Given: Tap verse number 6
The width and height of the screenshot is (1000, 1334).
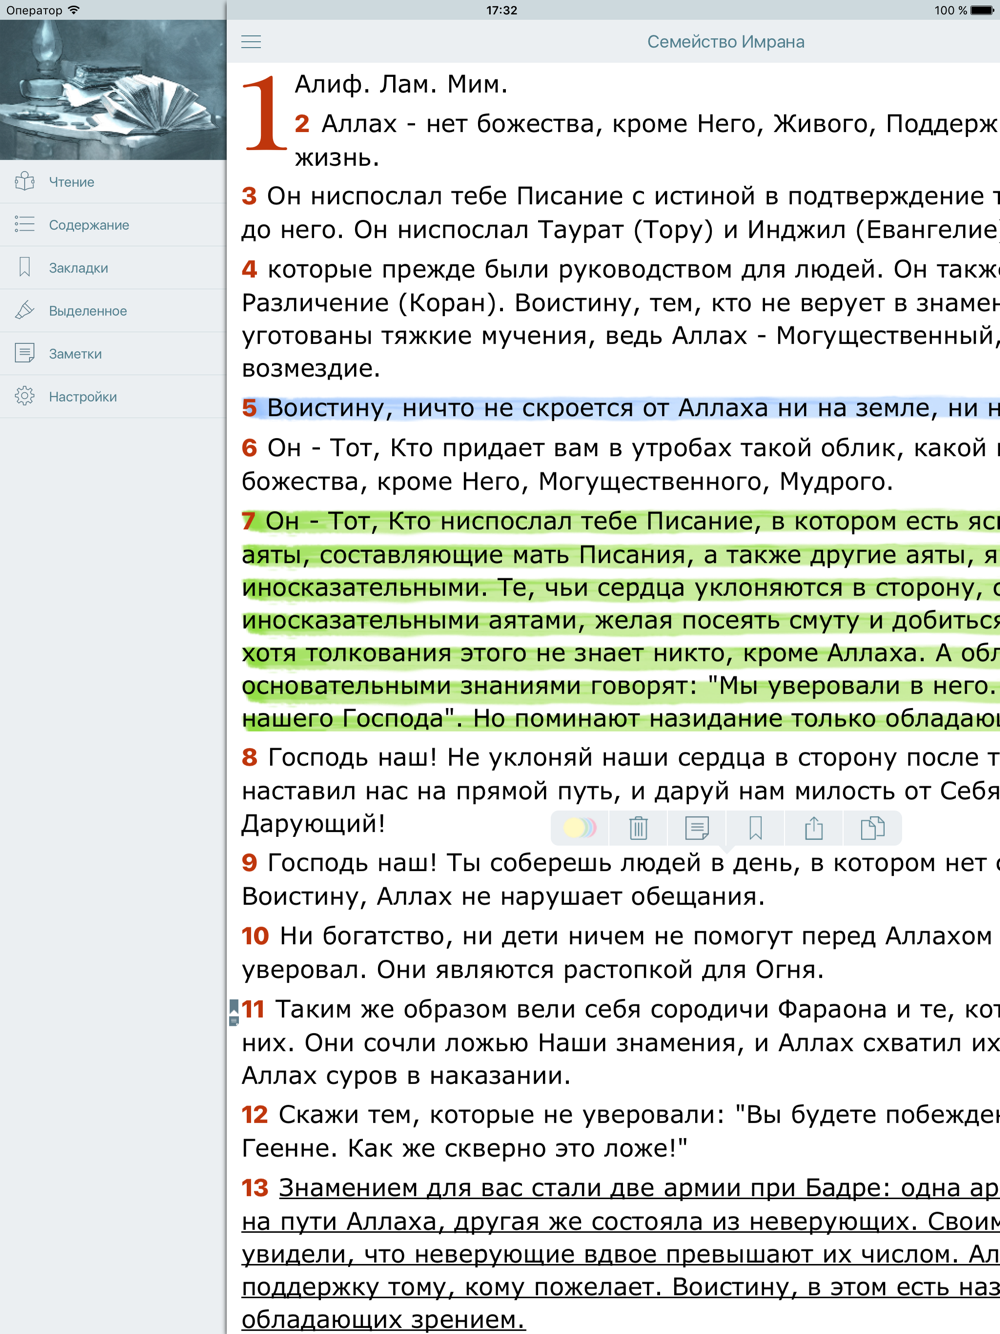Looking at the screenshot, I should [x=249, y=448].
